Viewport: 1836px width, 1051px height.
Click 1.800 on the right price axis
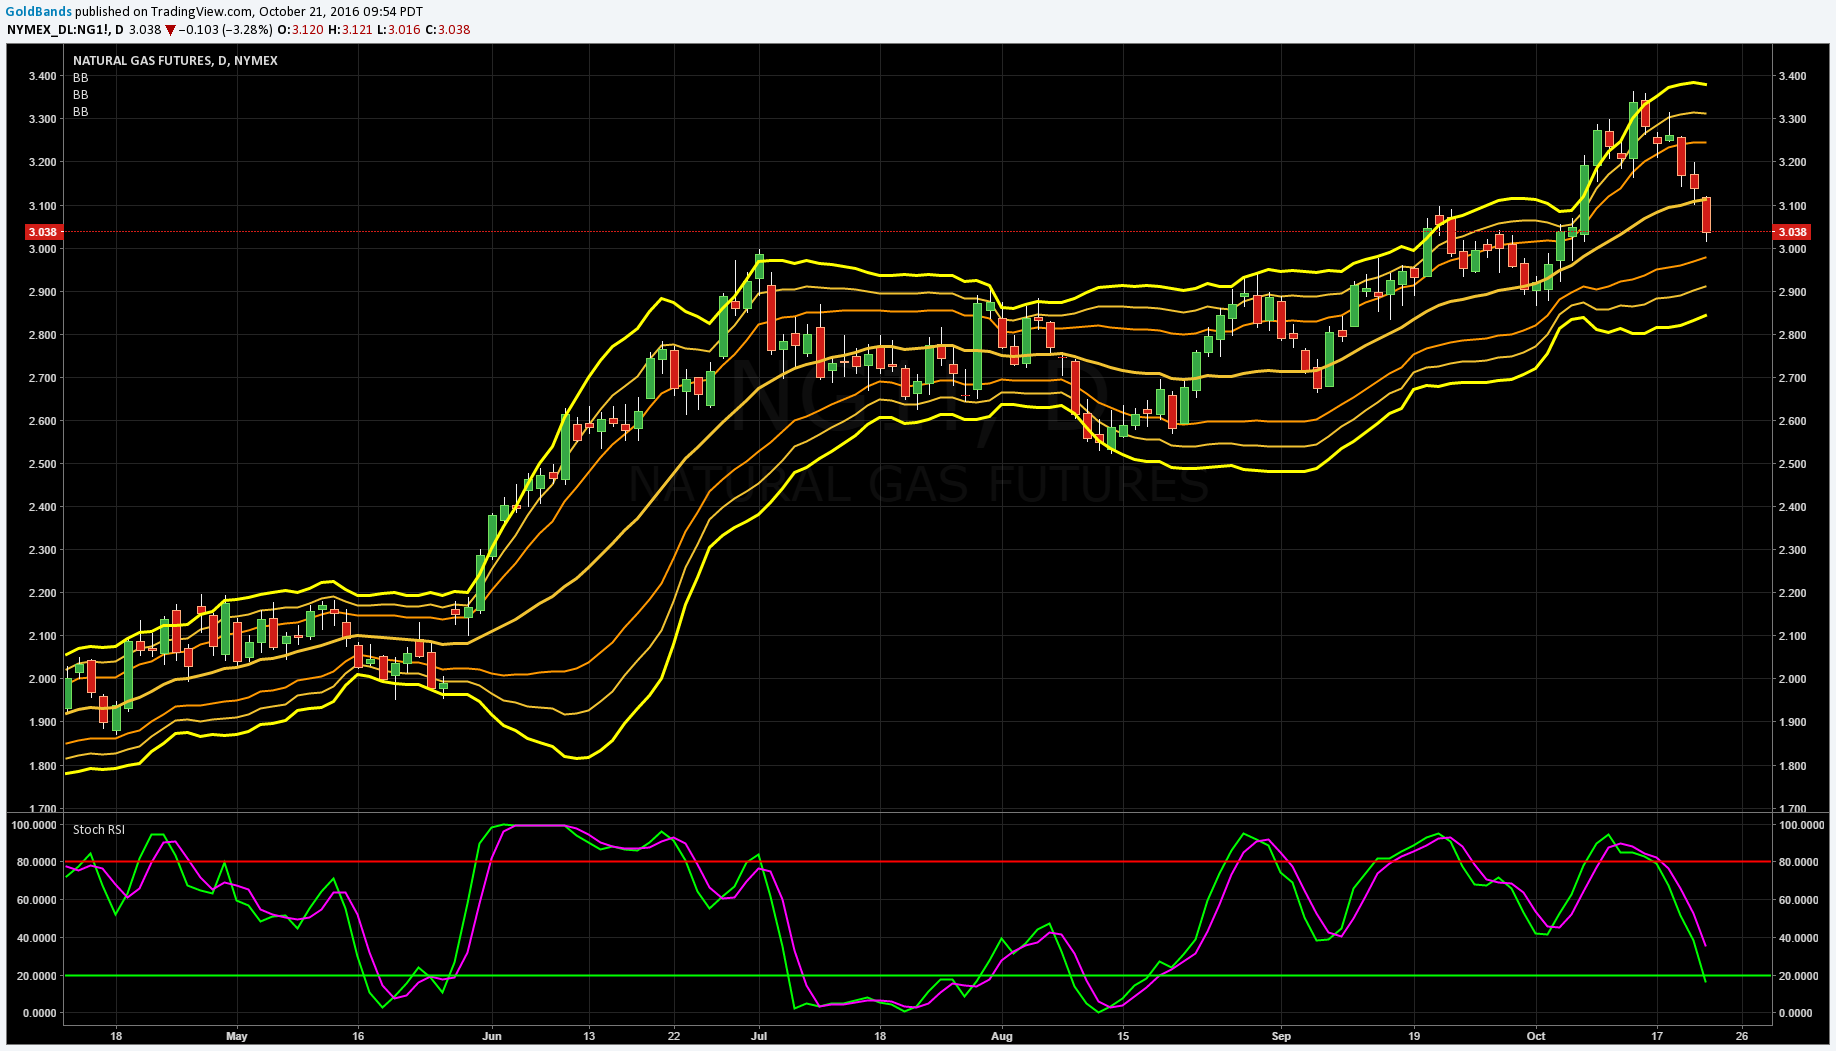pyautogui.click(x=1792, y=766)
